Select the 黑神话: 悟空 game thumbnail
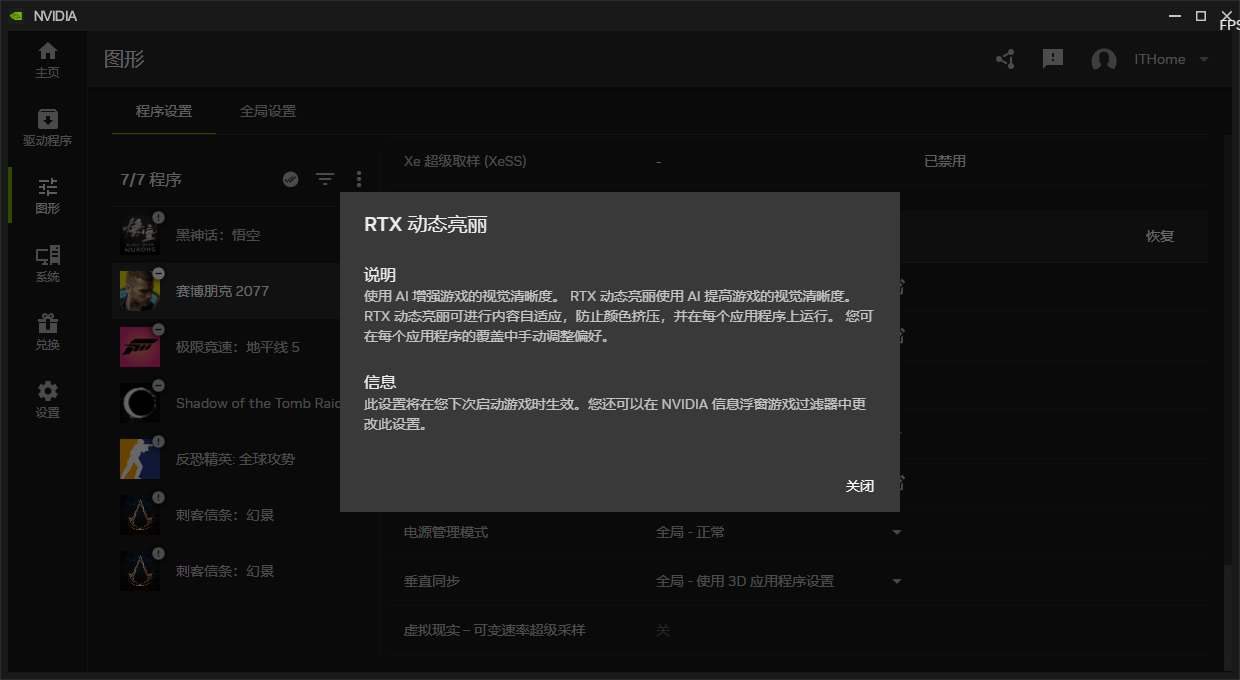The height and width of the screenshot is (680, 1240). (140, 233)
